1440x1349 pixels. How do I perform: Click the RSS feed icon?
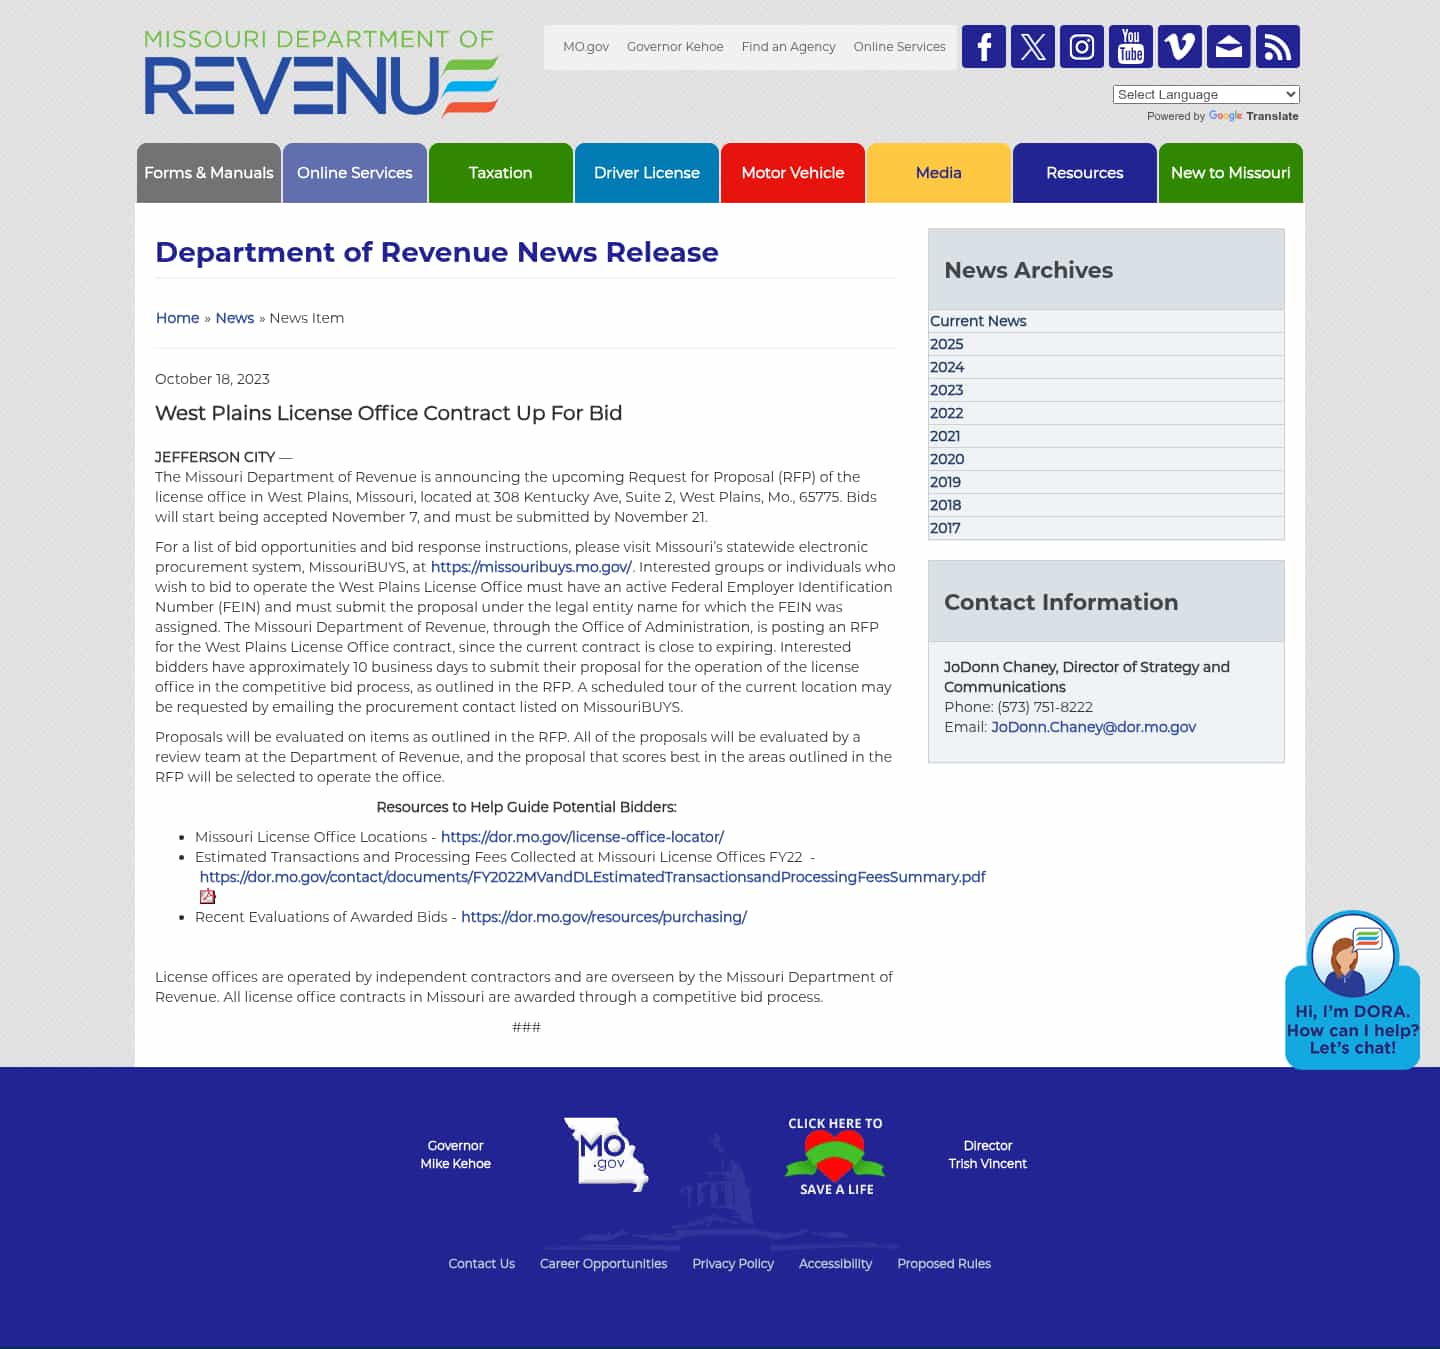(x=1277, y=46)
